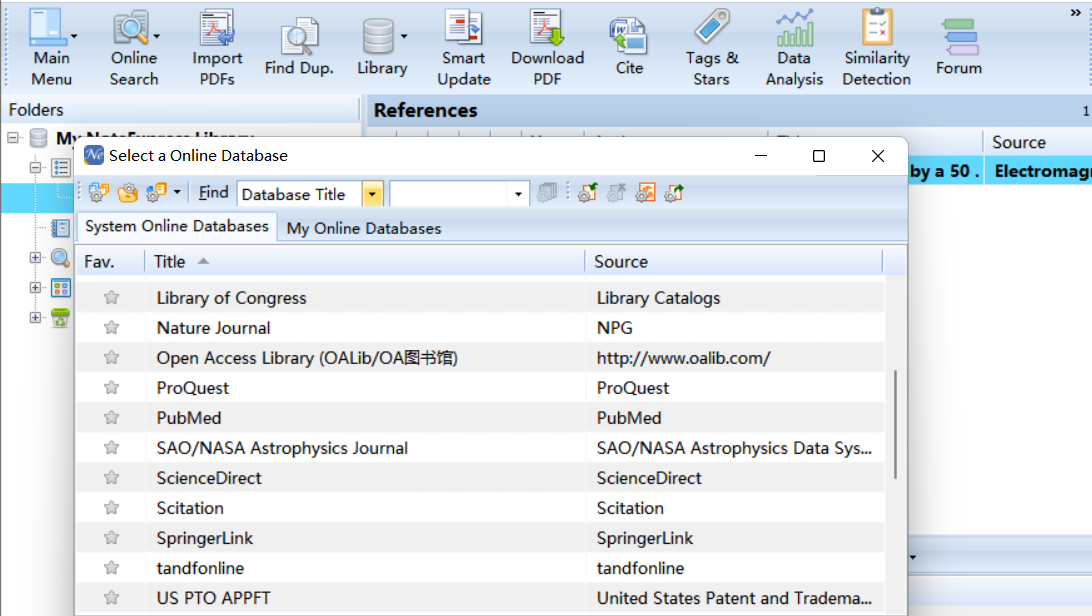Select the notebook icon in Folders tree
The image size is (1092, 616).
[x=61, y=228]
